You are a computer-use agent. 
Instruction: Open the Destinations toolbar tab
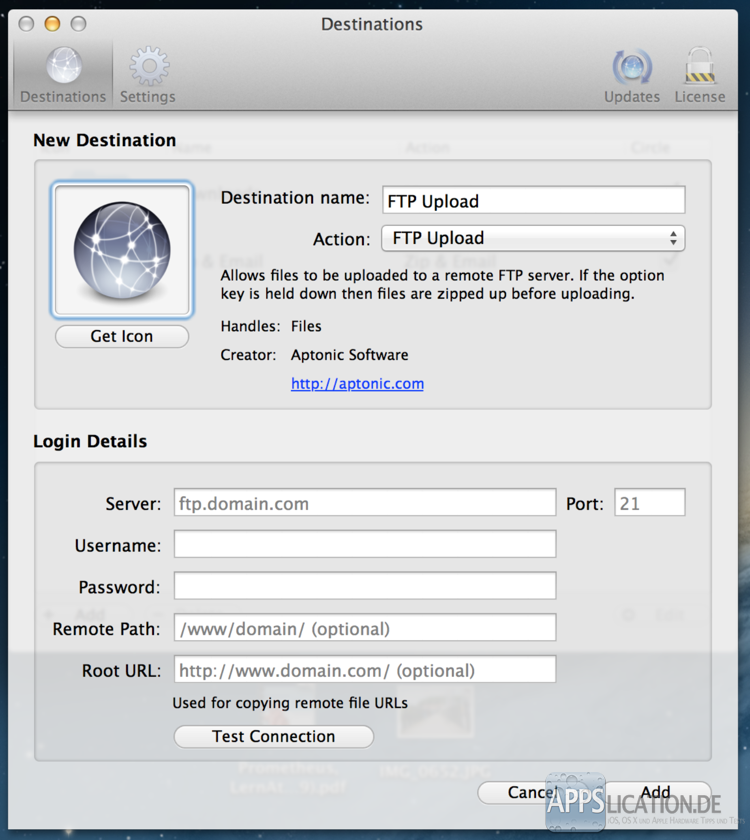(x=63, y=74)
